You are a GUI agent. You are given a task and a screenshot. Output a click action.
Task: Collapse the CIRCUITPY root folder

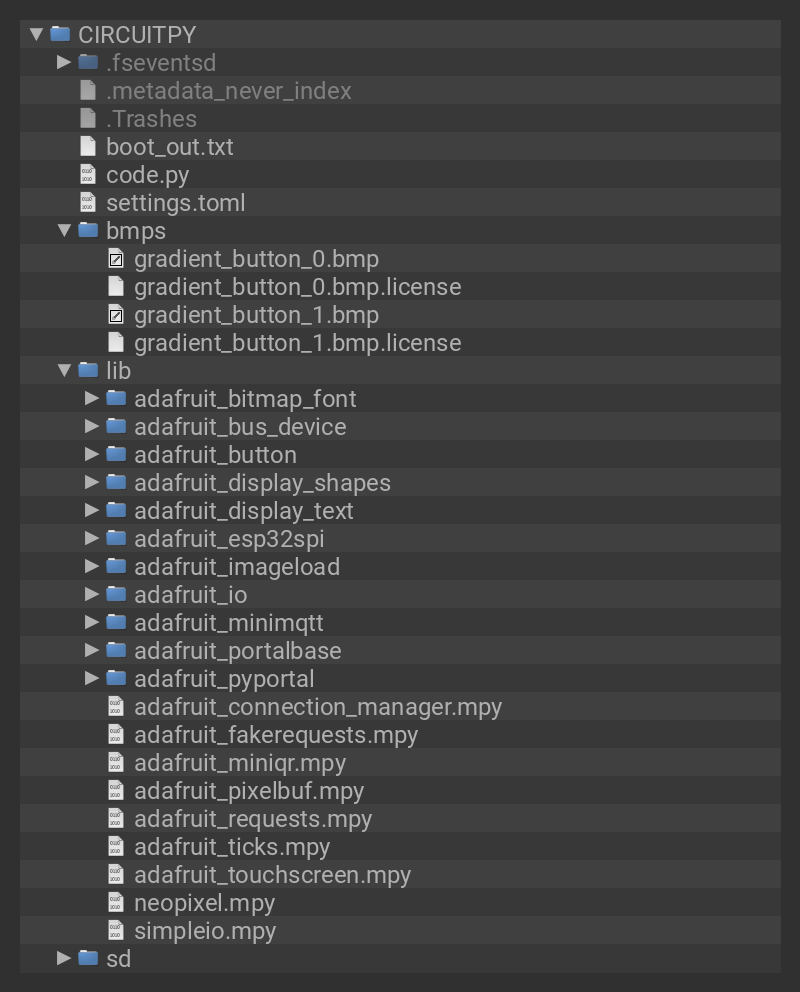37,34
